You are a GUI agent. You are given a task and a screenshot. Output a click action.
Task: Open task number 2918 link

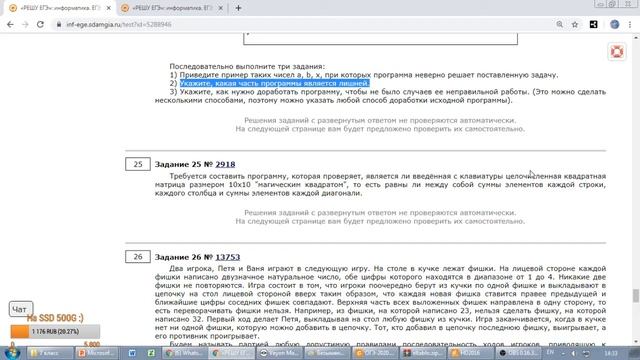point(225,164)
